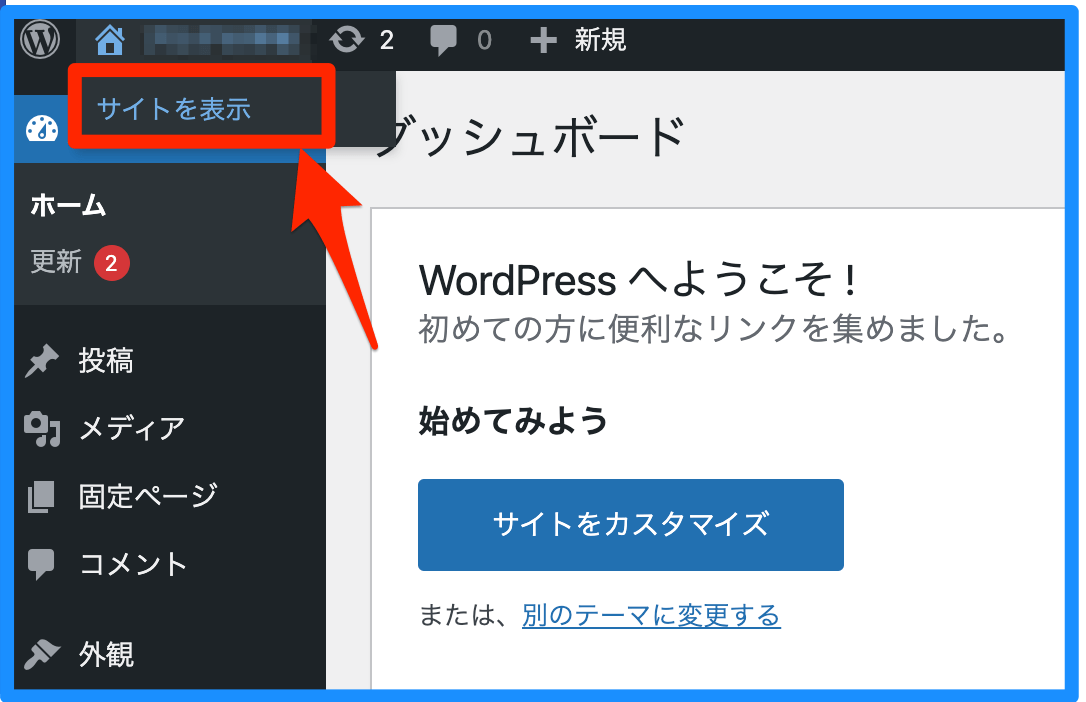Click the updates refresh arrows in admin bar
This screenshot has height=702, width=1086.
[x=345, y=40]
